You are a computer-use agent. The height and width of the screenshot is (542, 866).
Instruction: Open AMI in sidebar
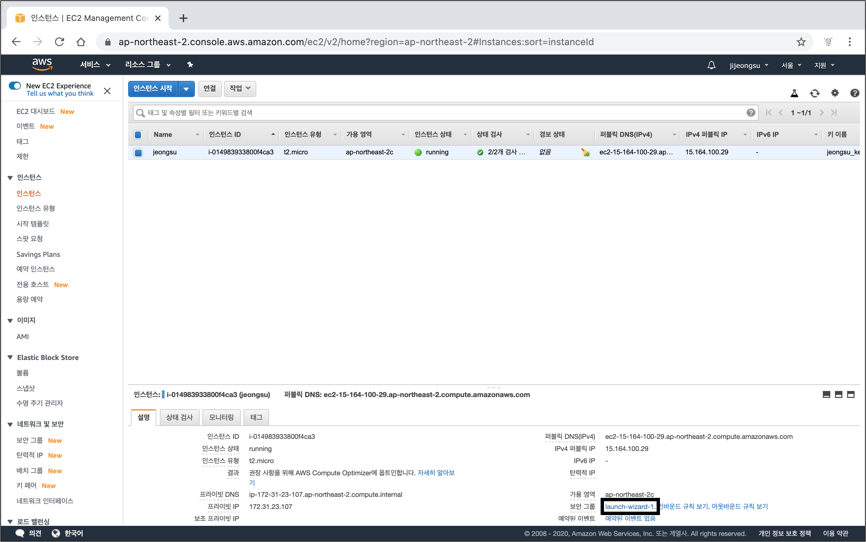coord(23,336)
